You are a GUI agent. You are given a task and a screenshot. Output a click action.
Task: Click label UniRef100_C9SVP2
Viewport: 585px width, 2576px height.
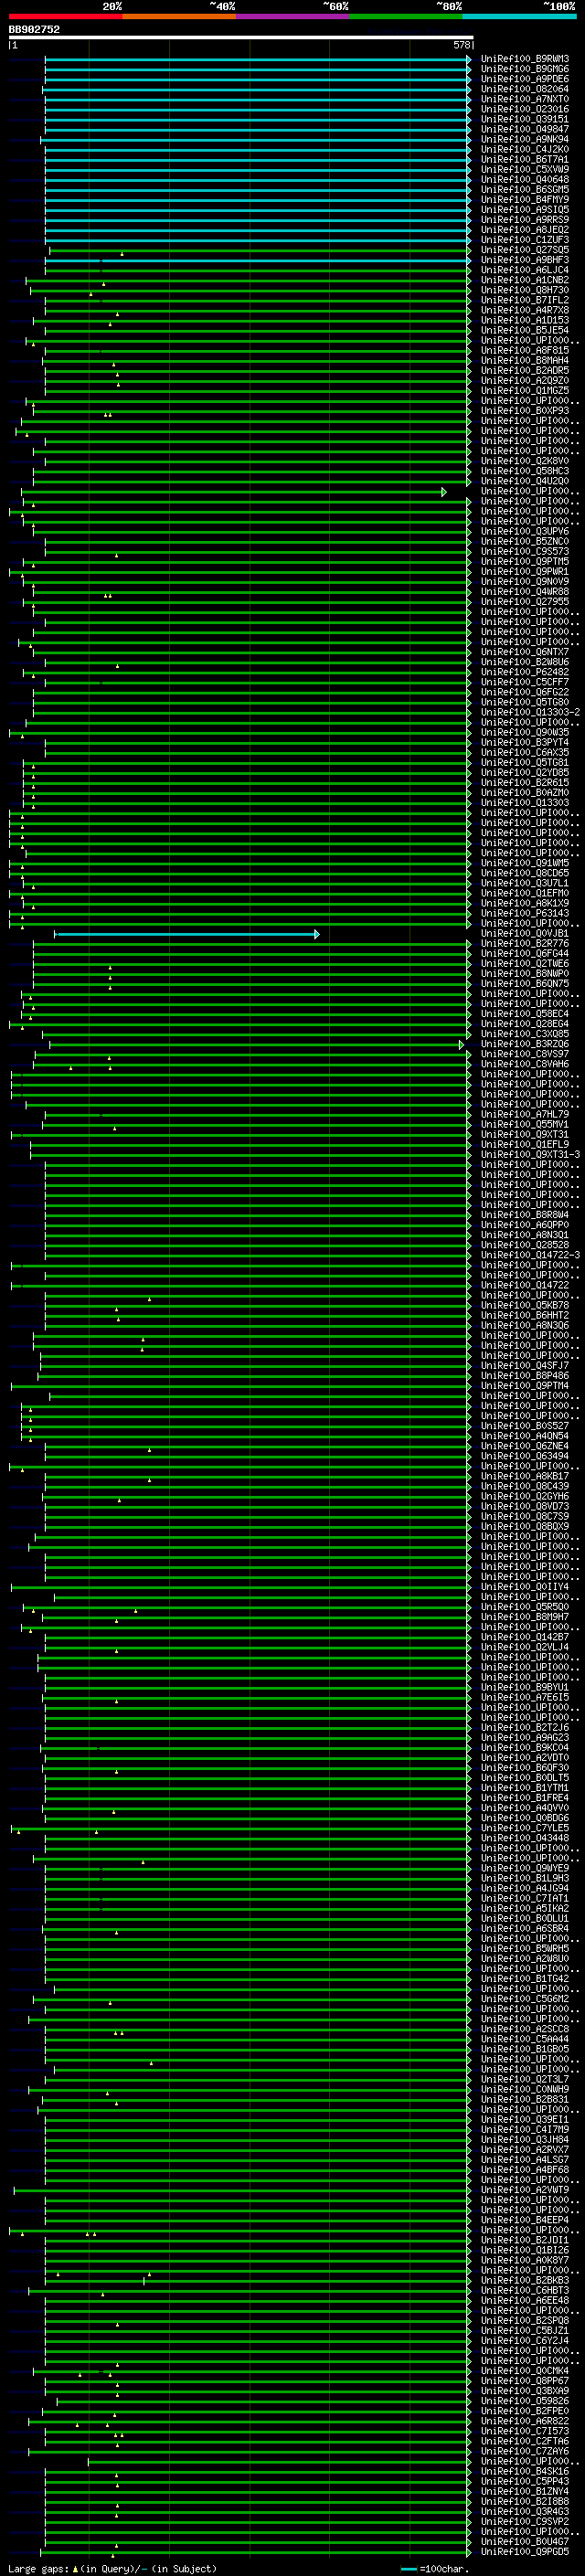pyautogui.click(x=525, y=2521)
